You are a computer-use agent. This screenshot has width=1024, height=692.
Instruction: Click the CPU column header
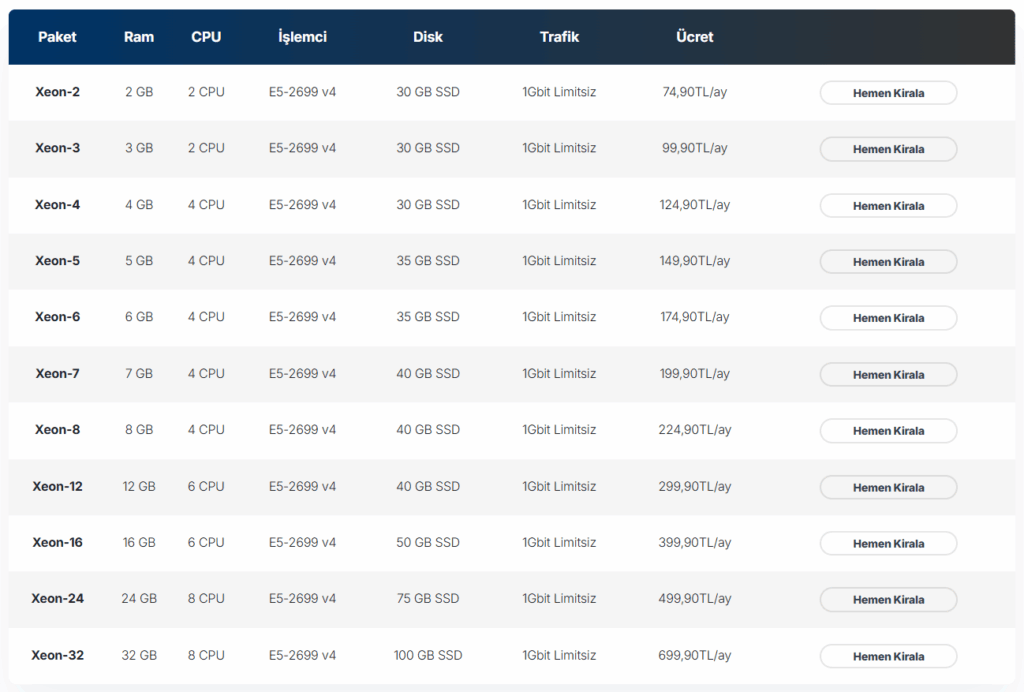click(206, 37)
